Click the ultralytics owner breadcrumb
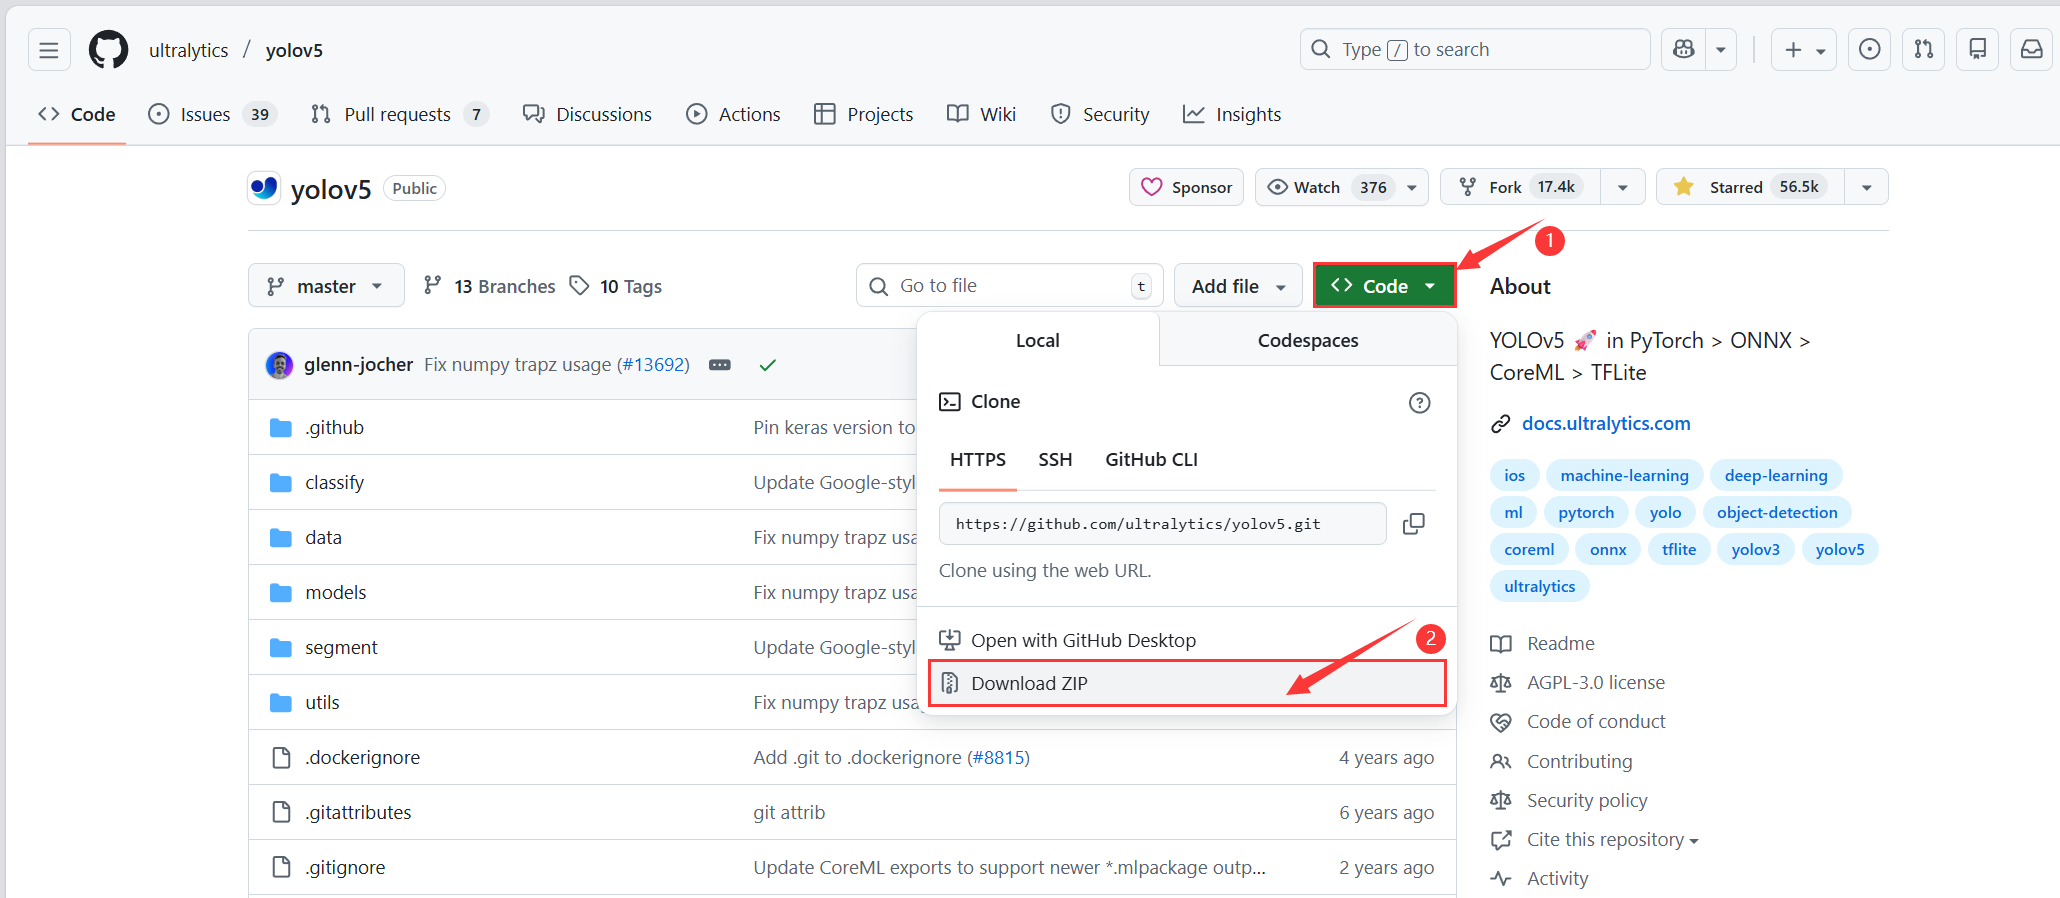The width and height of the screenshot is (2060, 898). (x=188, y=50)
